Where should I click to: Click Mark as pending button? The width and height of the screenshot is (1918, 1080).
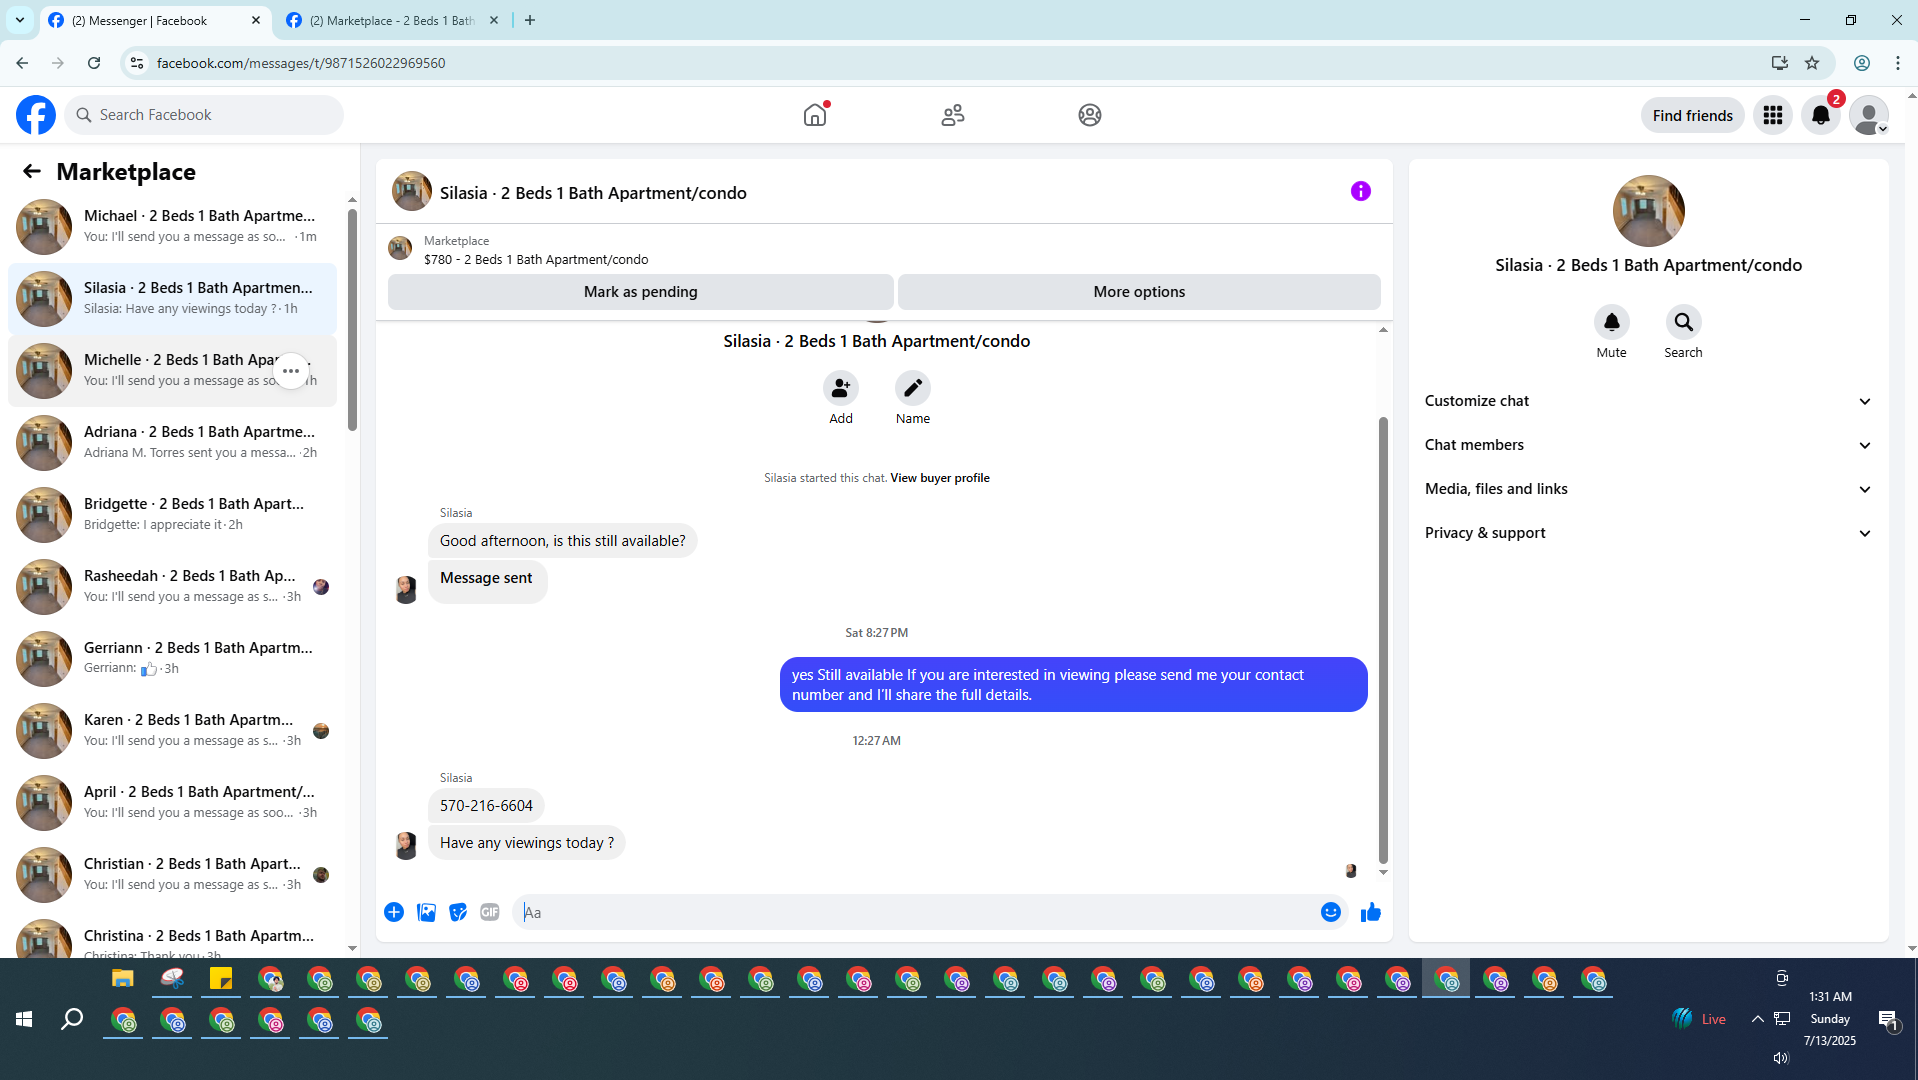[x=640, y=292]
